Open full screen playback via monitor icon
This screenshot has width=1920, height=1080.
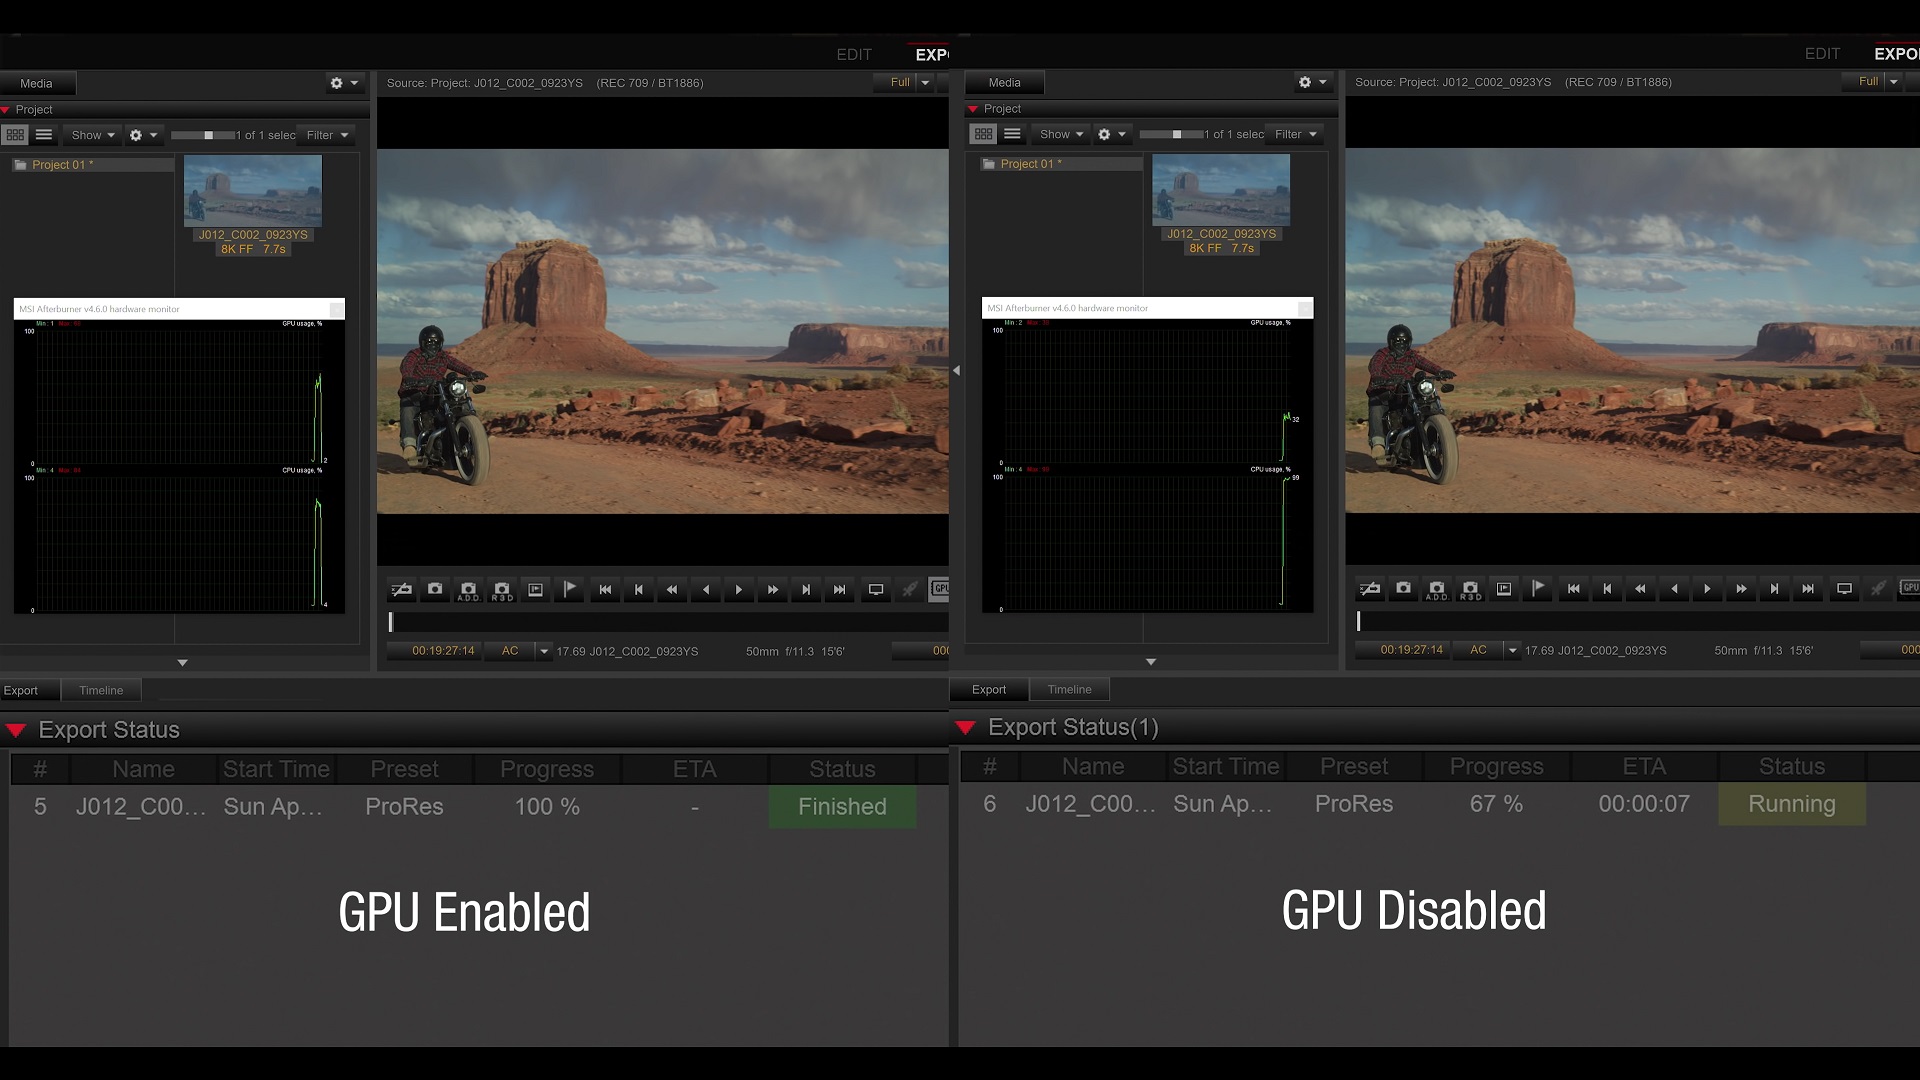click(876, 590)
